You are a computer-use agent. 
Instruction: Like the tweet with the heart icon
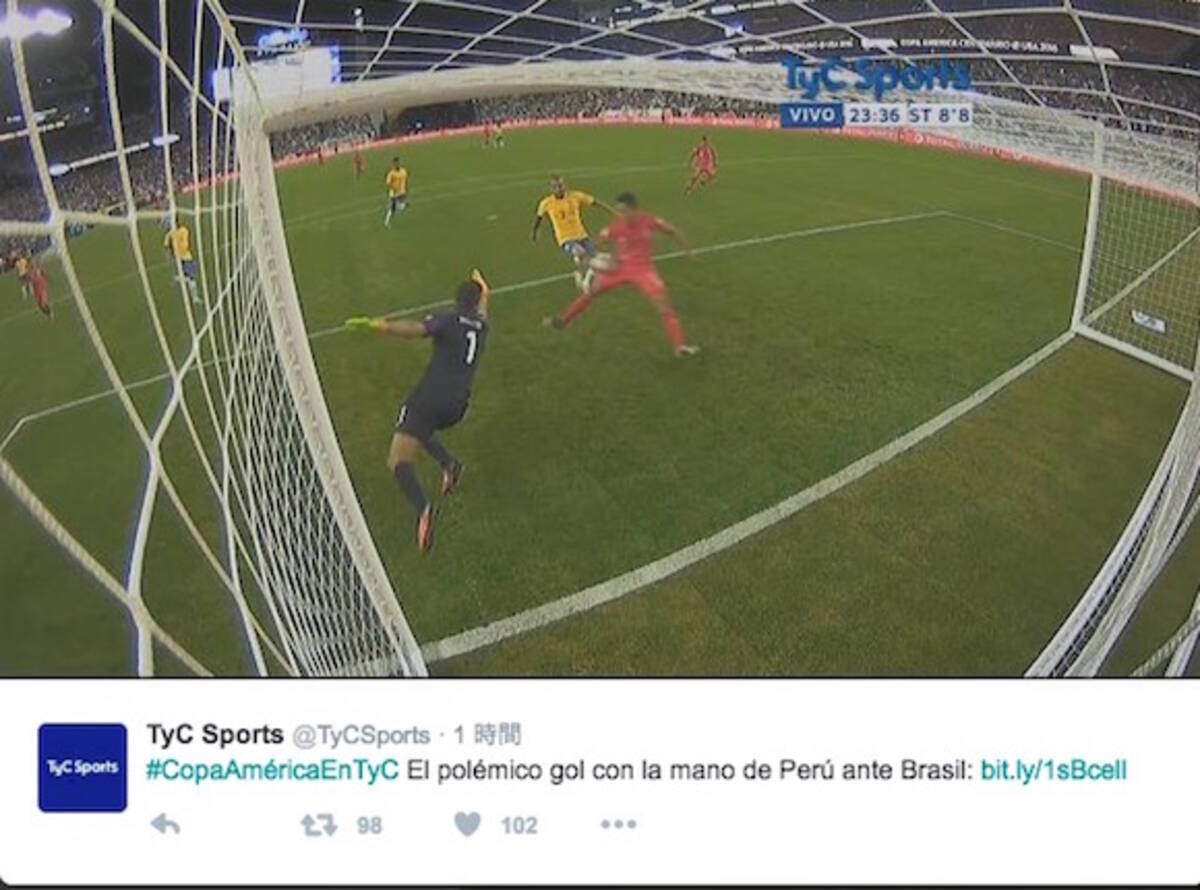(x=467, y=824)
